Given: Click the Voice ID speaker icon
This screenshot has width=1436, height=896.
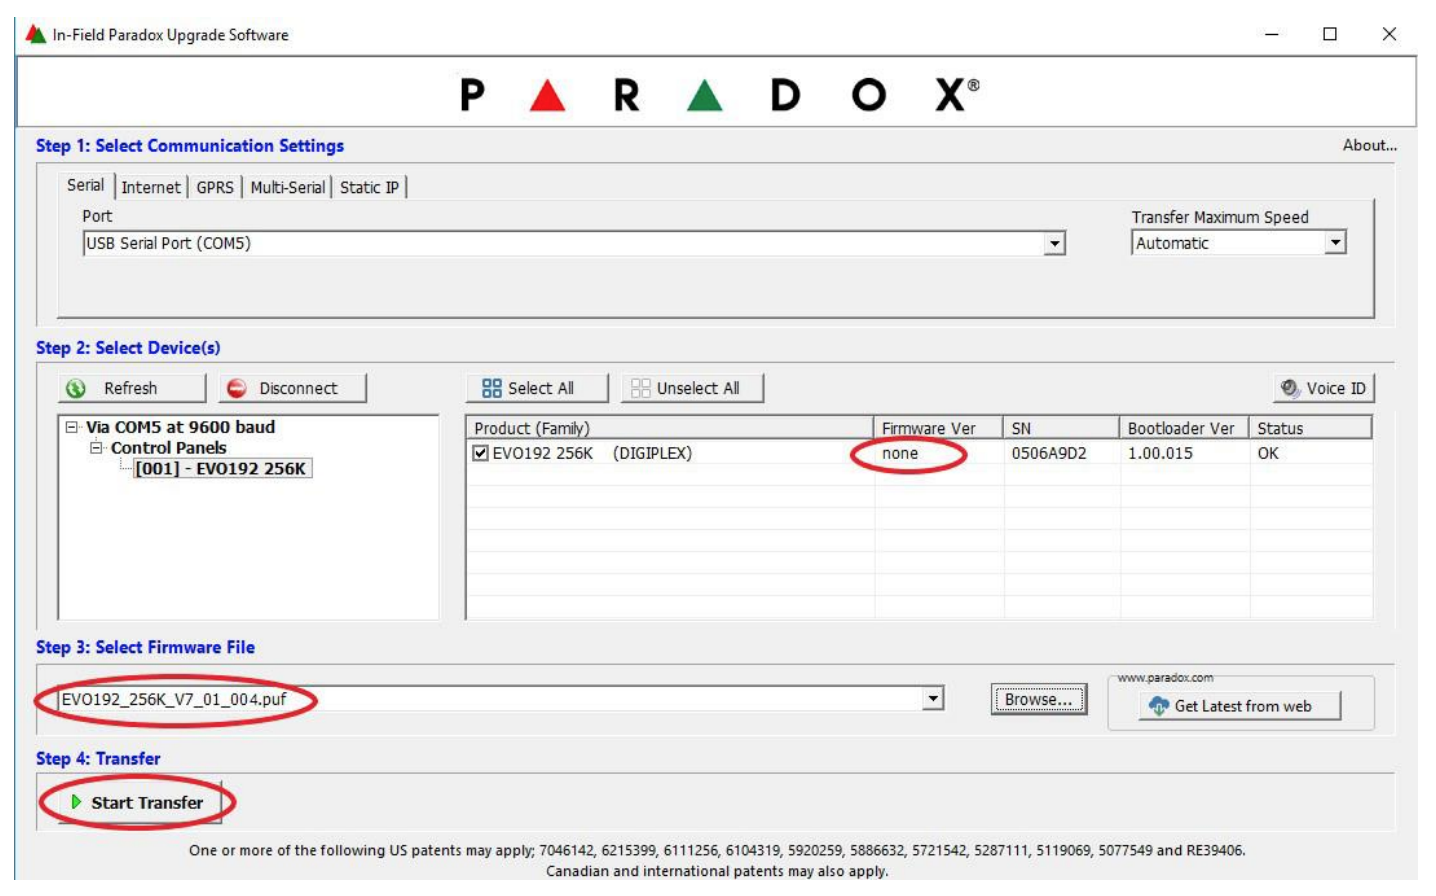Looking at the screenshot, I should click(x=1290, y=388).
